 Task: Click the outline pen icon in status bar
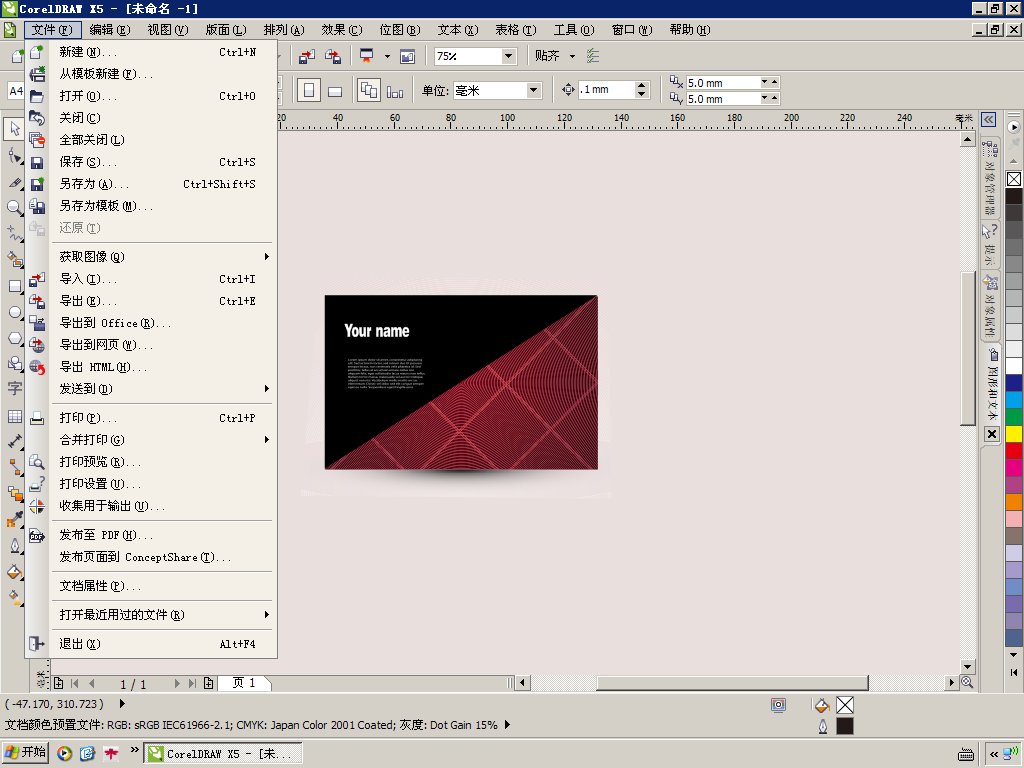tap(823, 726)
